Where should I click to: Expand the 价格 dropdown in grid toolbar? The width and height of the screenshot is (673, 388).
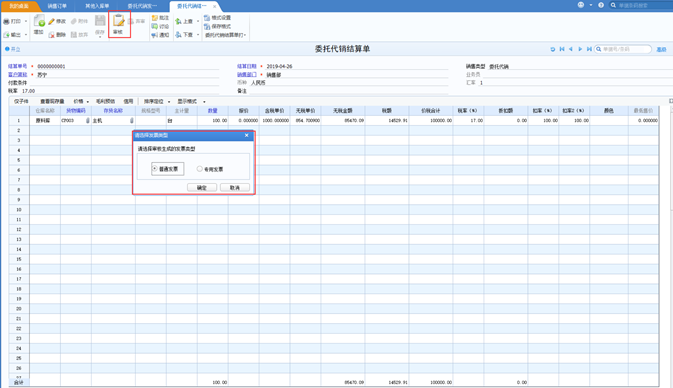(x=88, y=102)
